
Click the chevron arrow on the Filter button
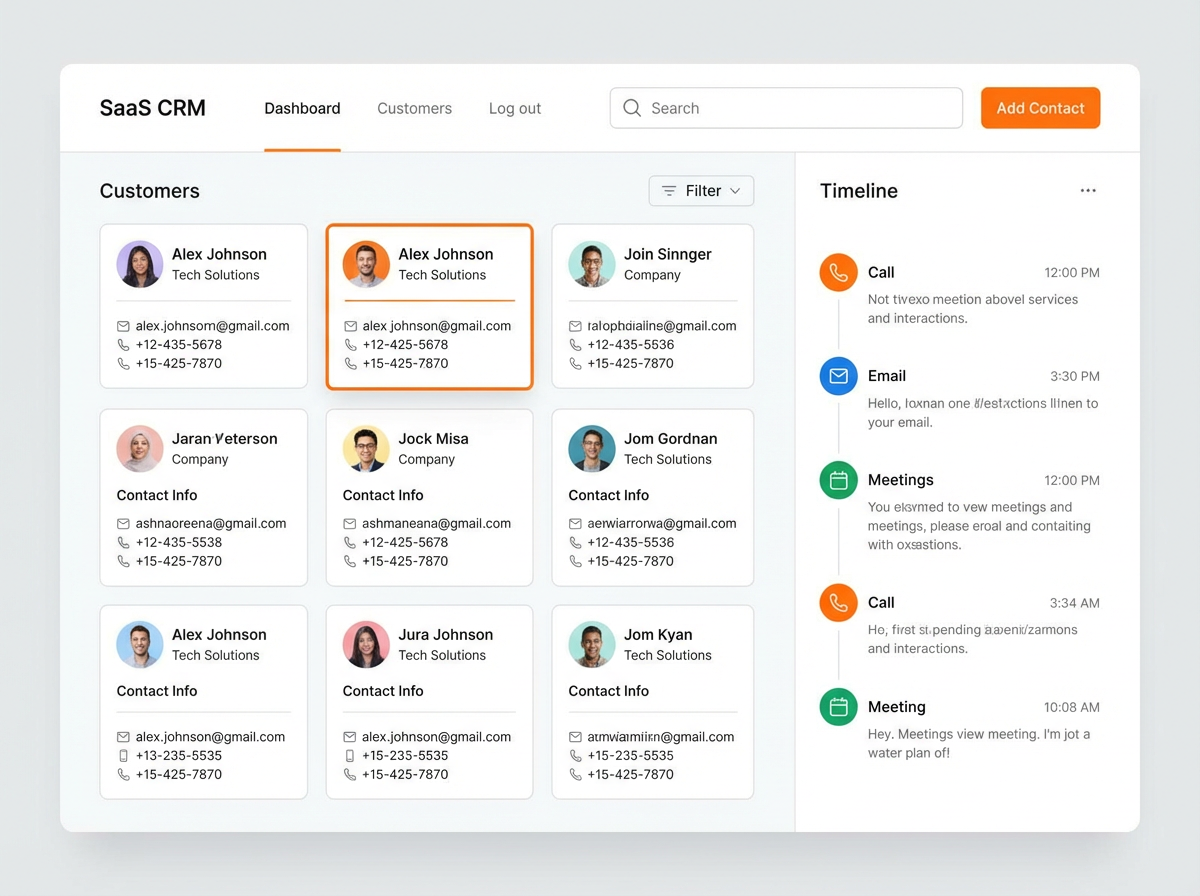click(735, 191)
